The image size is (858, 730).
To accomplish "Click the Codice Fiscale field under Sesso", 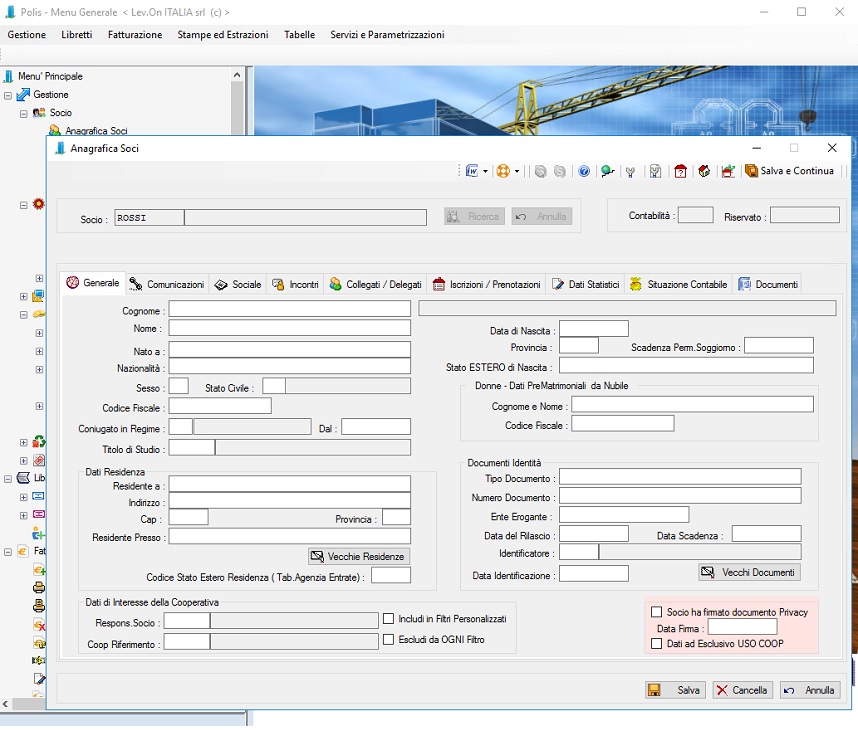I will pyautogui.click(x=220, y=405).
